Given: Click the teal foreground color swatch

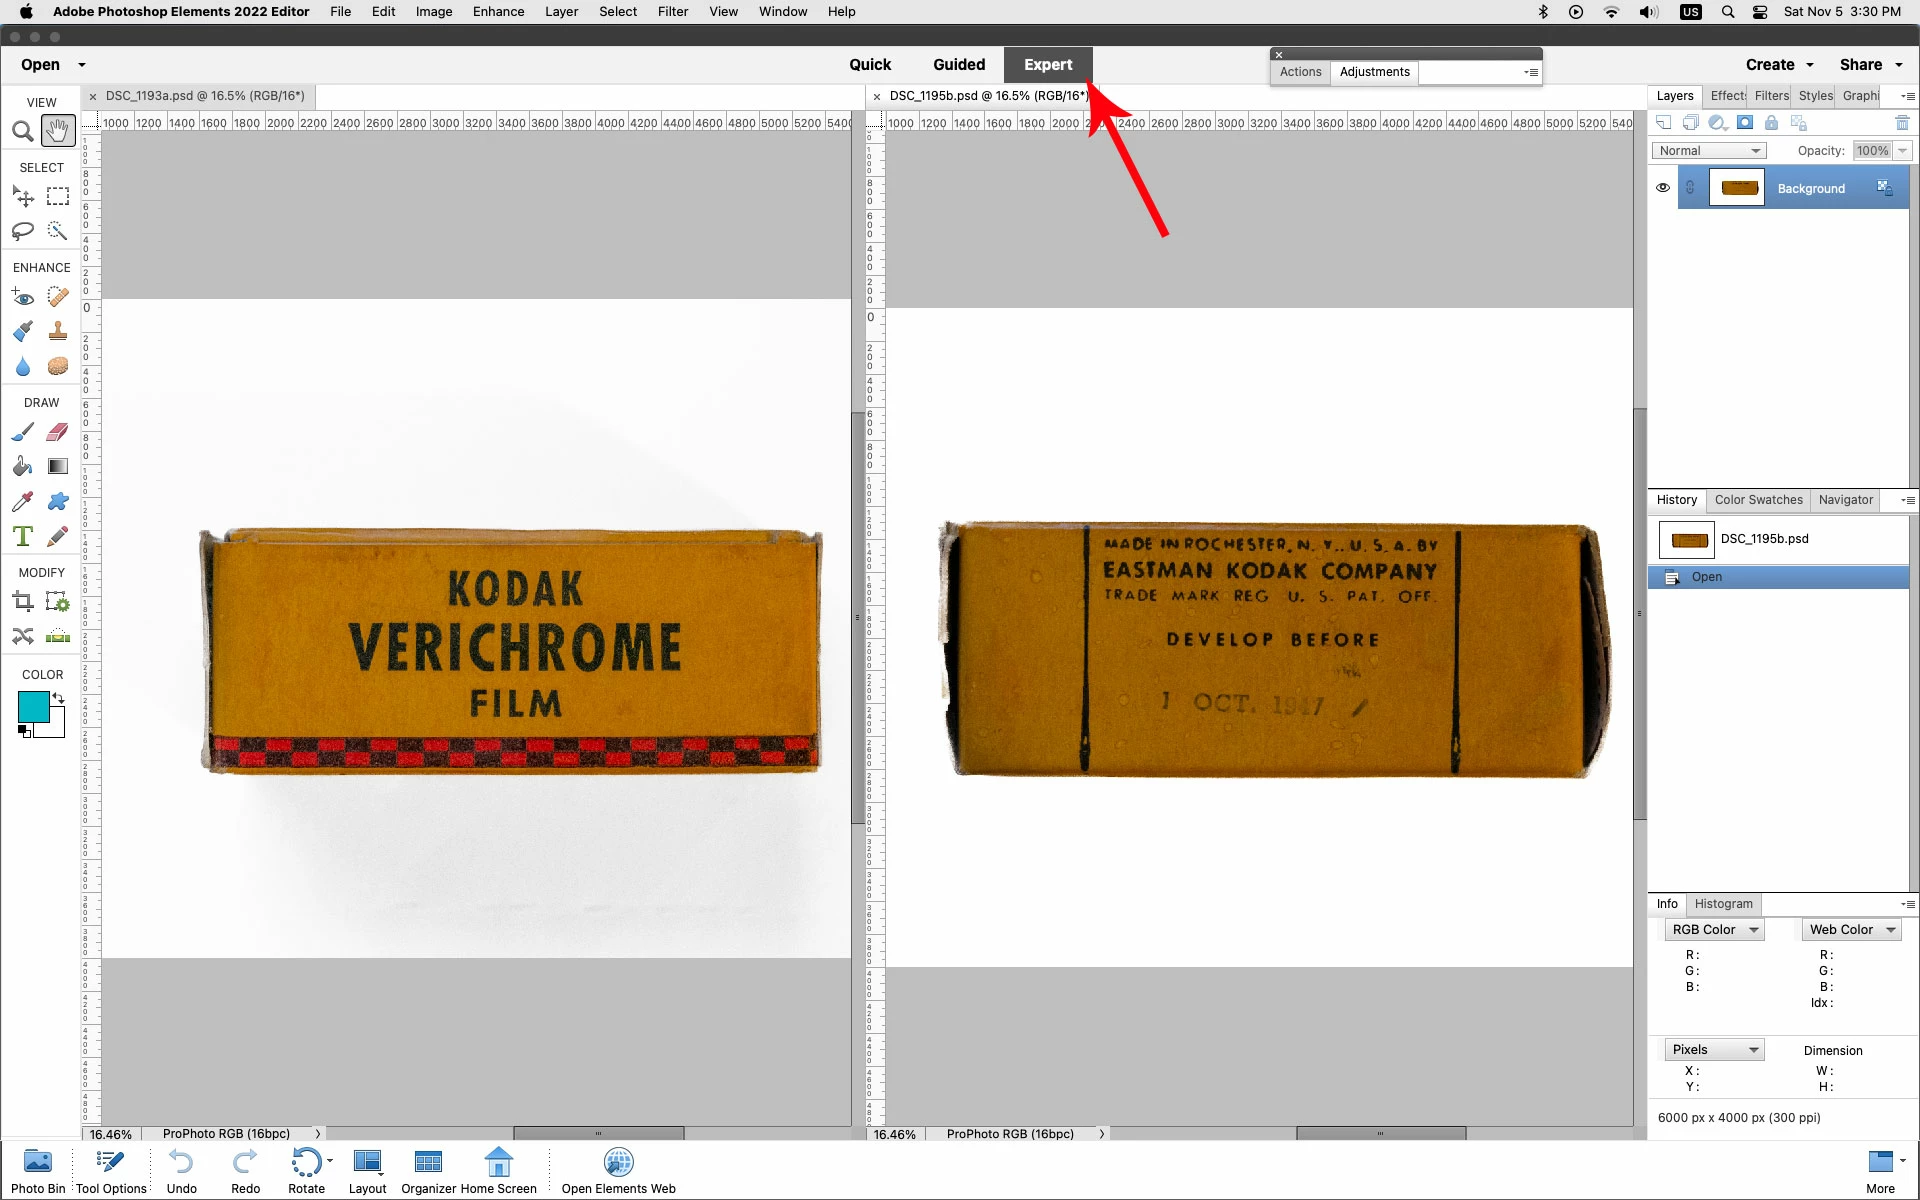Looking at the screenshot, I should [x=31, y=705].
